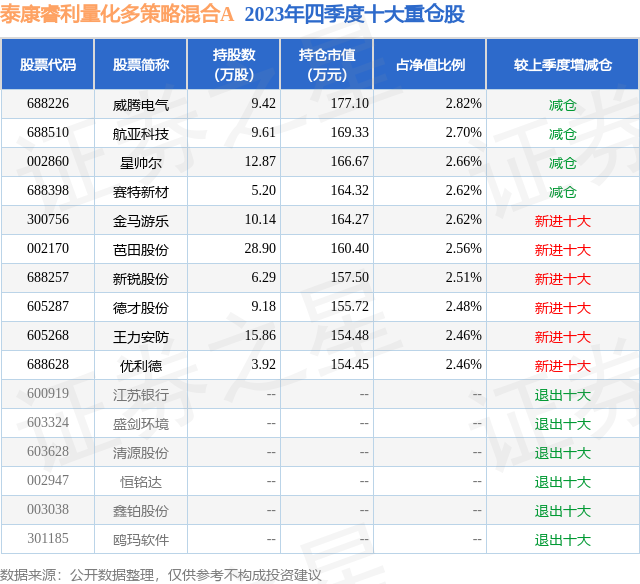Select stock code 003038
This screenshot has height=584, width=640.
(x=48, y=509)
